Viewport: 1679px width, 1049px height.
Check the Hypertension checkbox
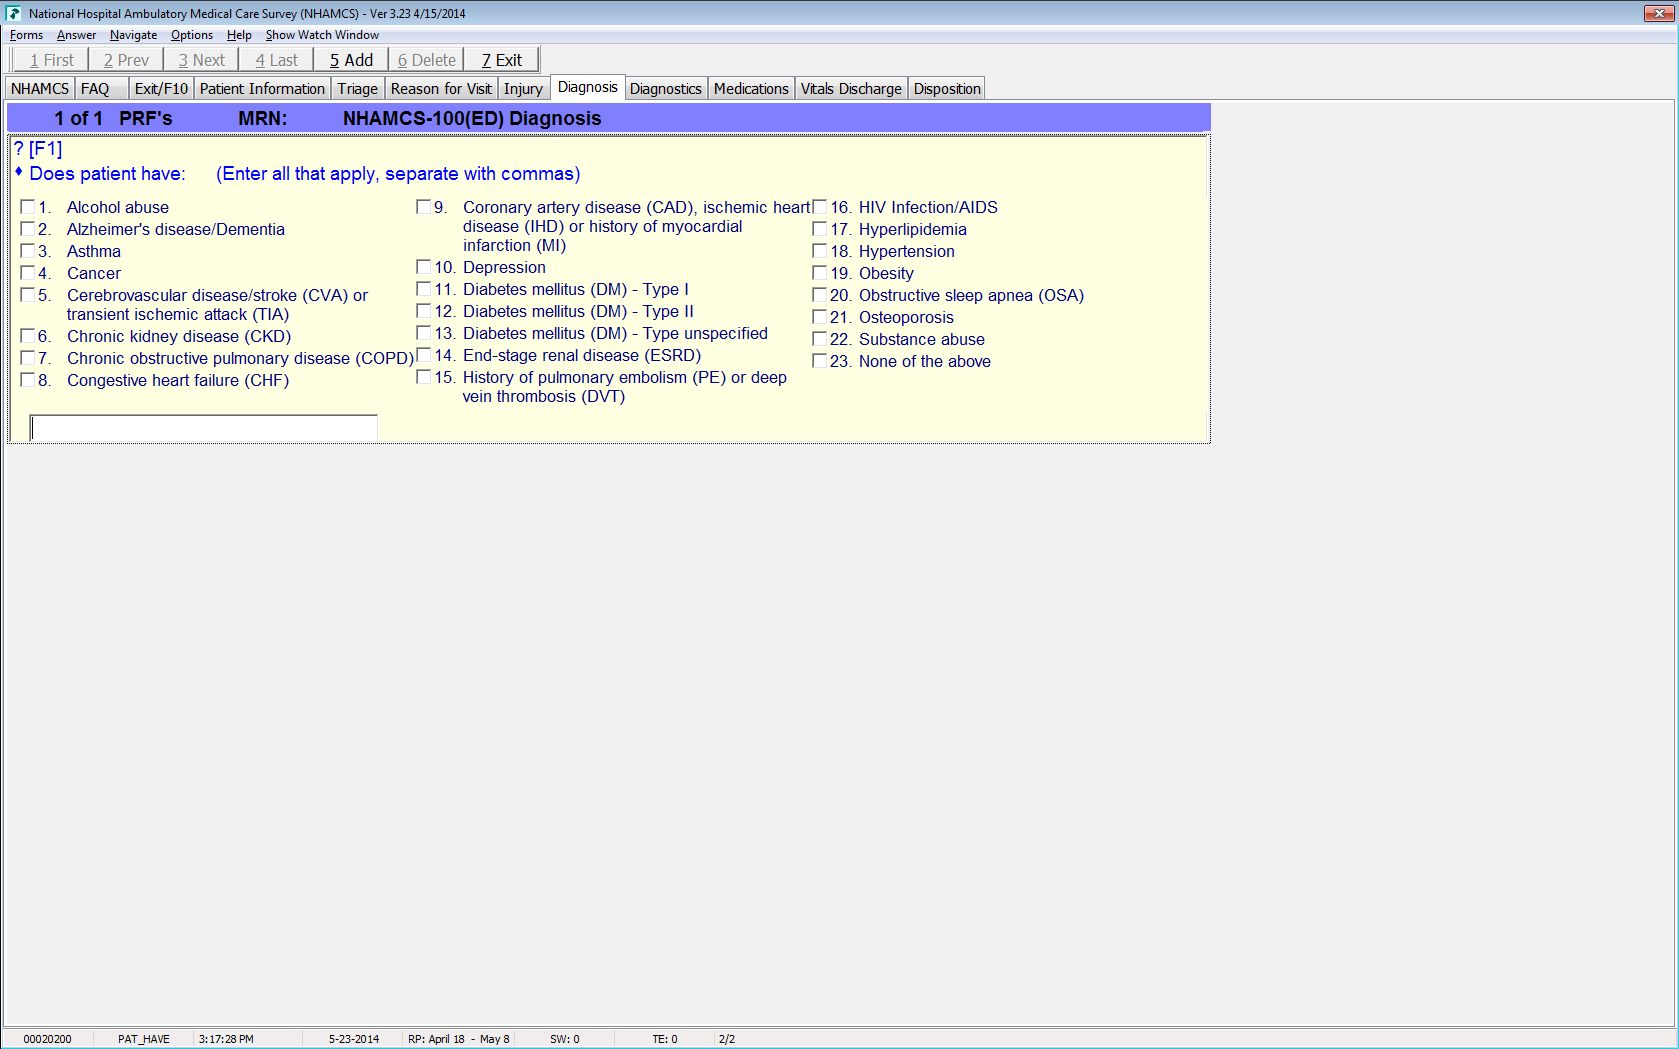point(820,251)
